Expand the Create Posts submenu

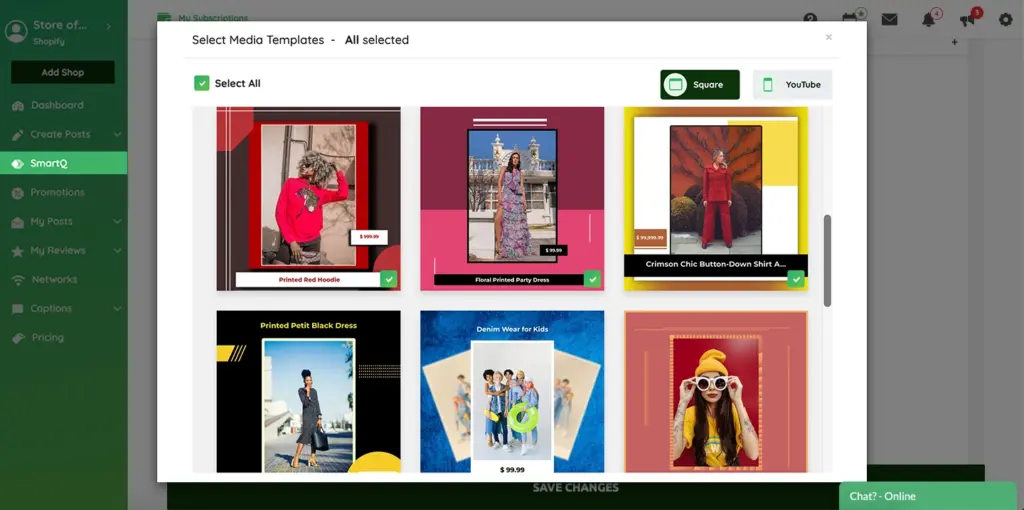pos(117,134)
